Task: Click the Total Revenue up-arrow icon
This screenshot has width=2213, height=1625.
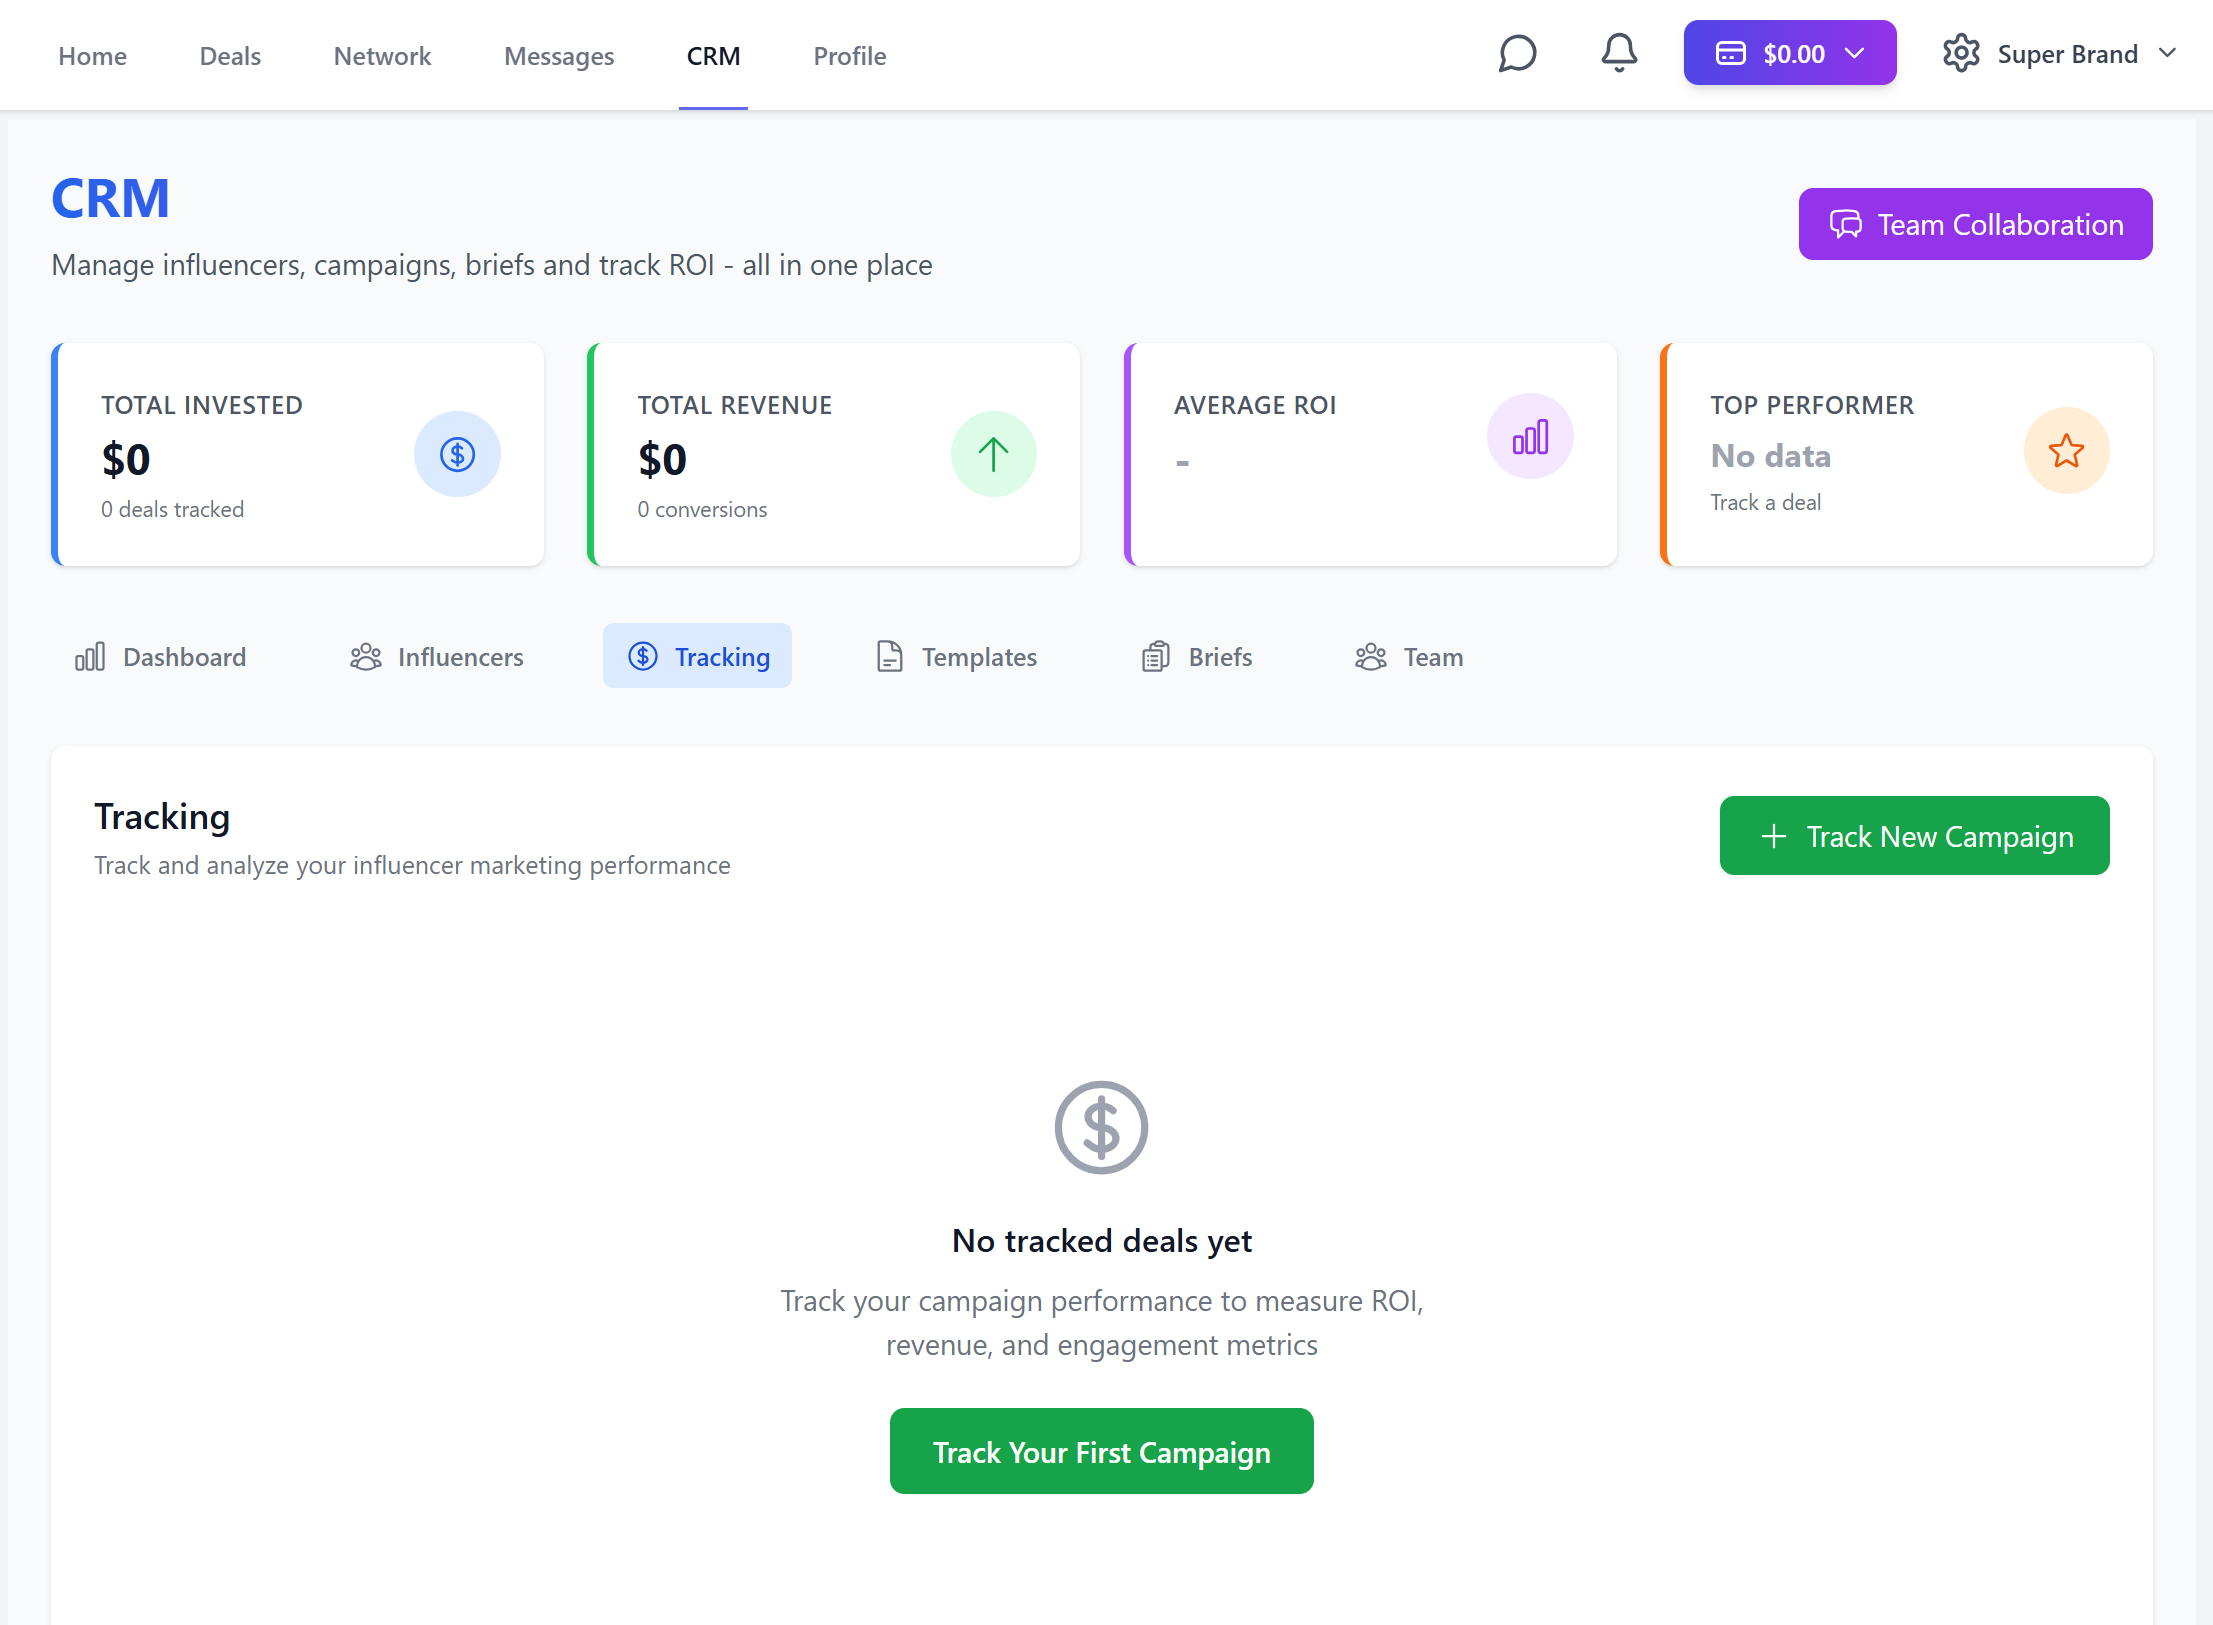Action: pyautogui.click(x=993, y=454)
